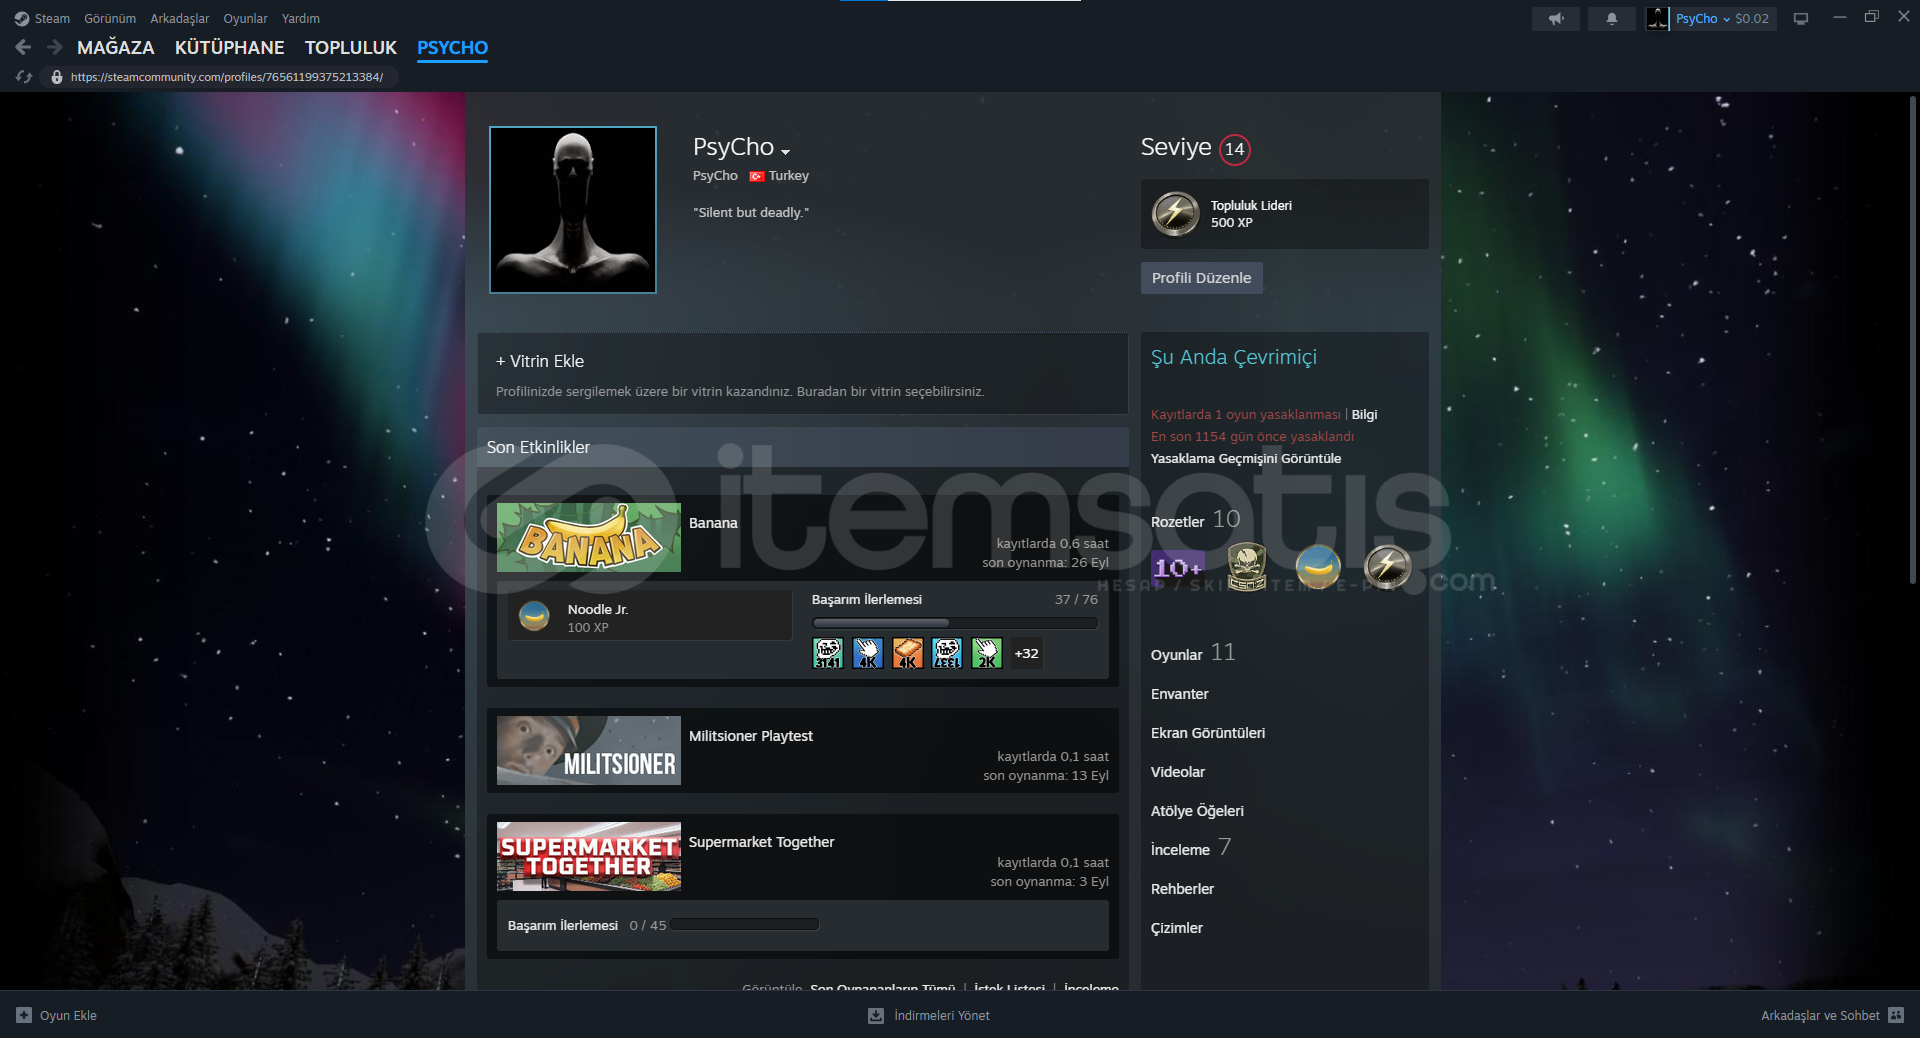This screenshot has height=1038, width=1920.
Task: Click the small account avatar in the header
Action: [1658, 19]
